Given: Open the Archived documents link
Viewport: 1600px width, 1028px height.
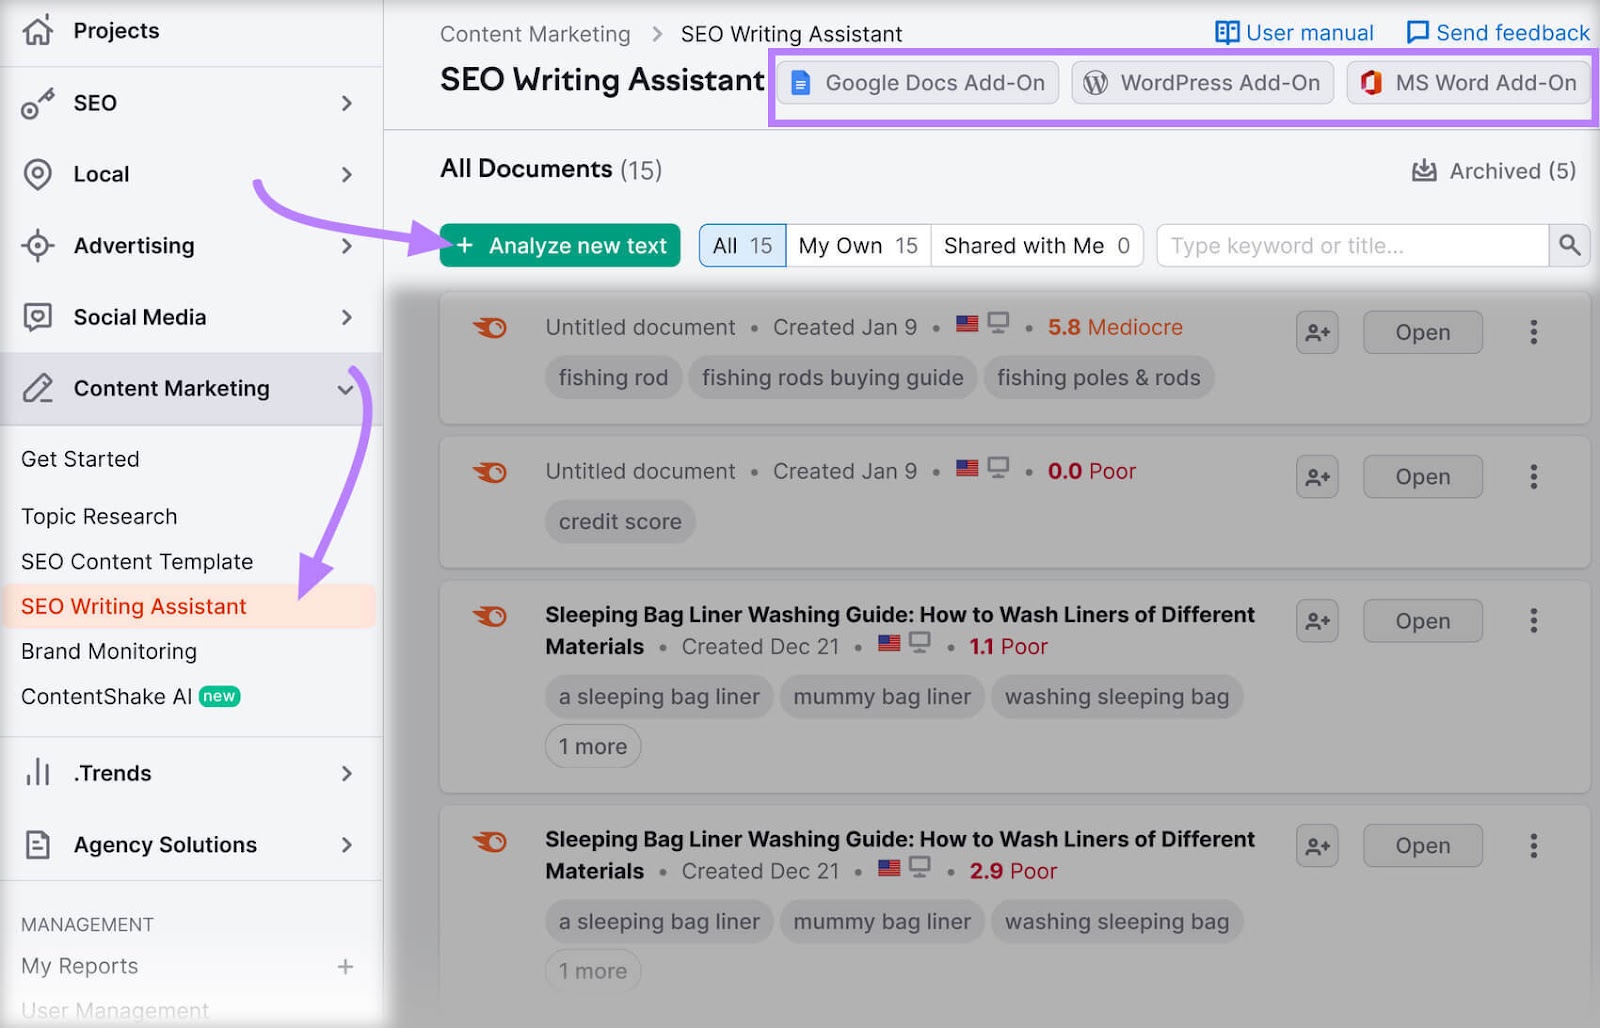Looking at the screenshot, I should pos(1492,170).
